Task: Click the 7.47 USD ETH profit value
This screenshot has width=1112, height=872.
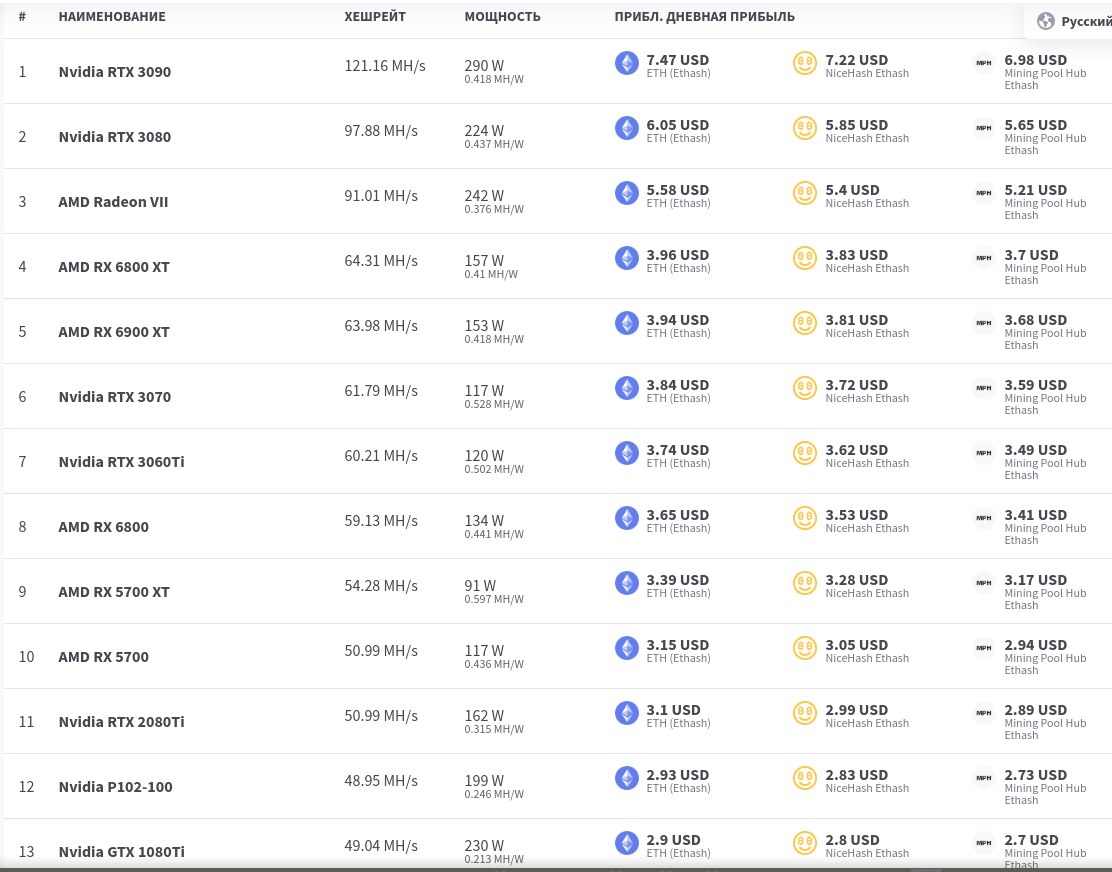Action: [x=677, y=60]
